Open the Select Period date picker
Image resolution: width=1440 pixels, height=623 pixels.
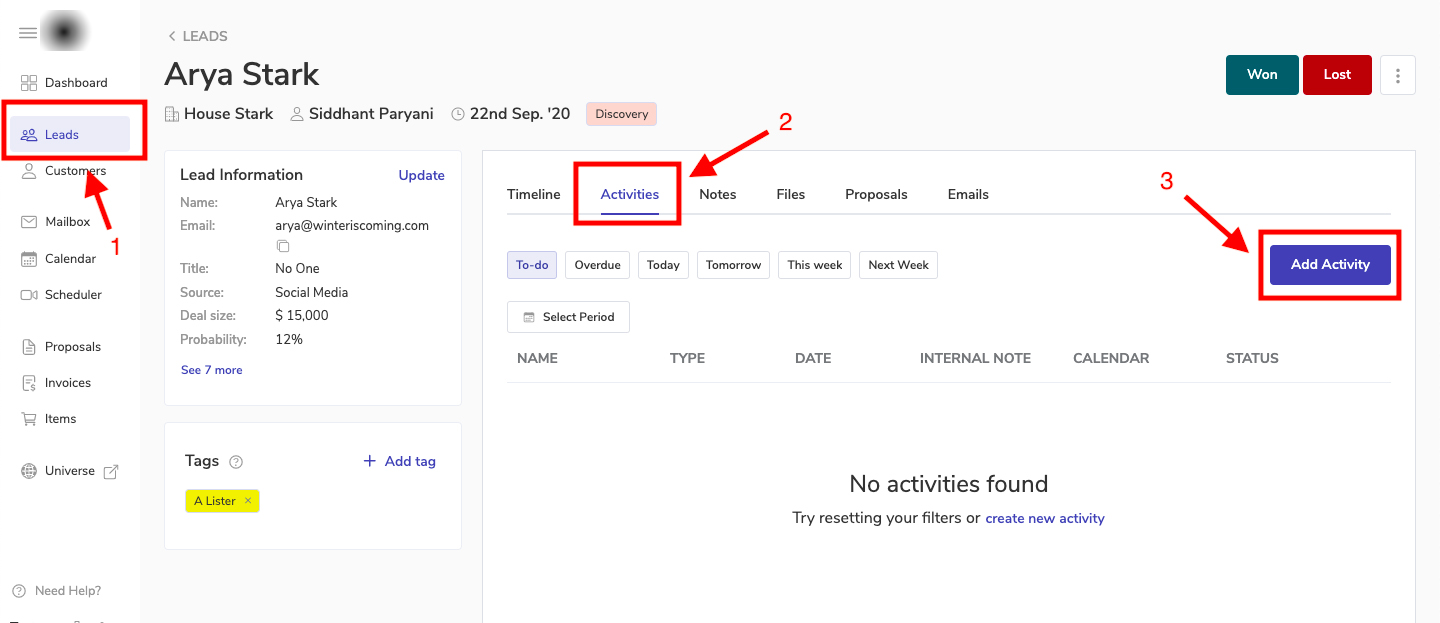(x=568, y=317)
